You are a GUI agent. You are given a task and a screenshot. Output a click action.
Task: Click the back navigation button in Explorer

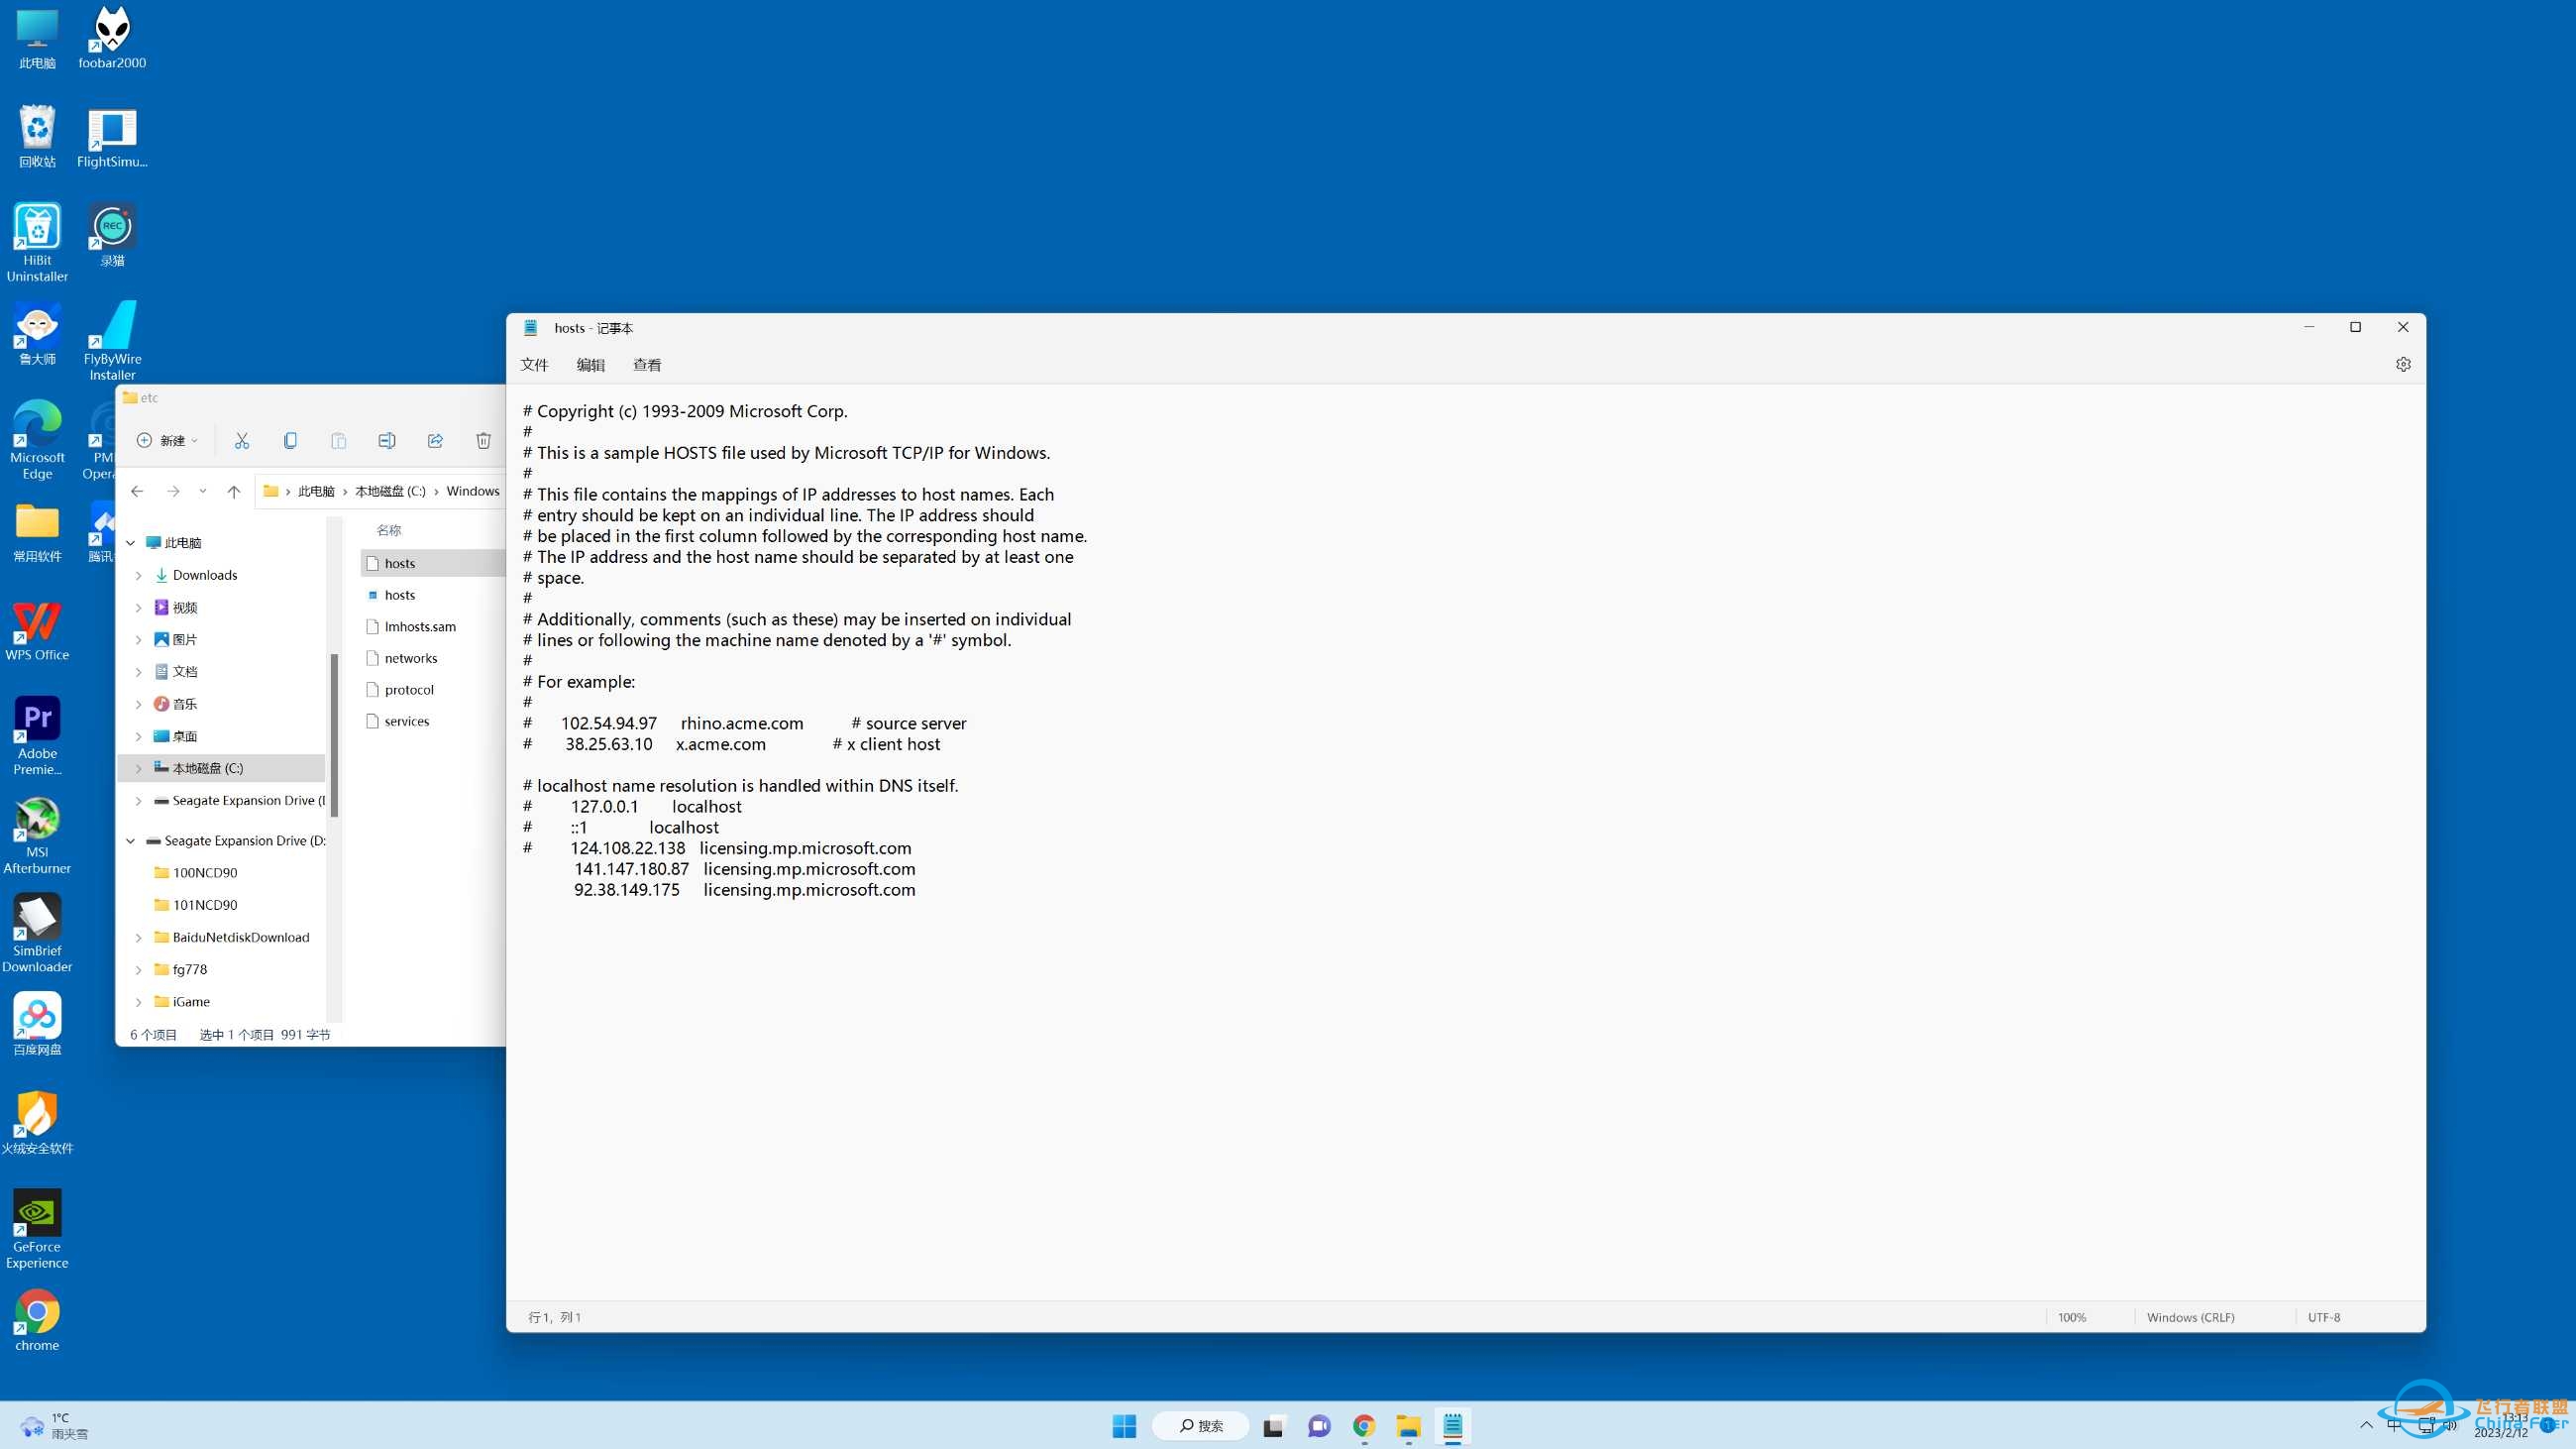137,490
